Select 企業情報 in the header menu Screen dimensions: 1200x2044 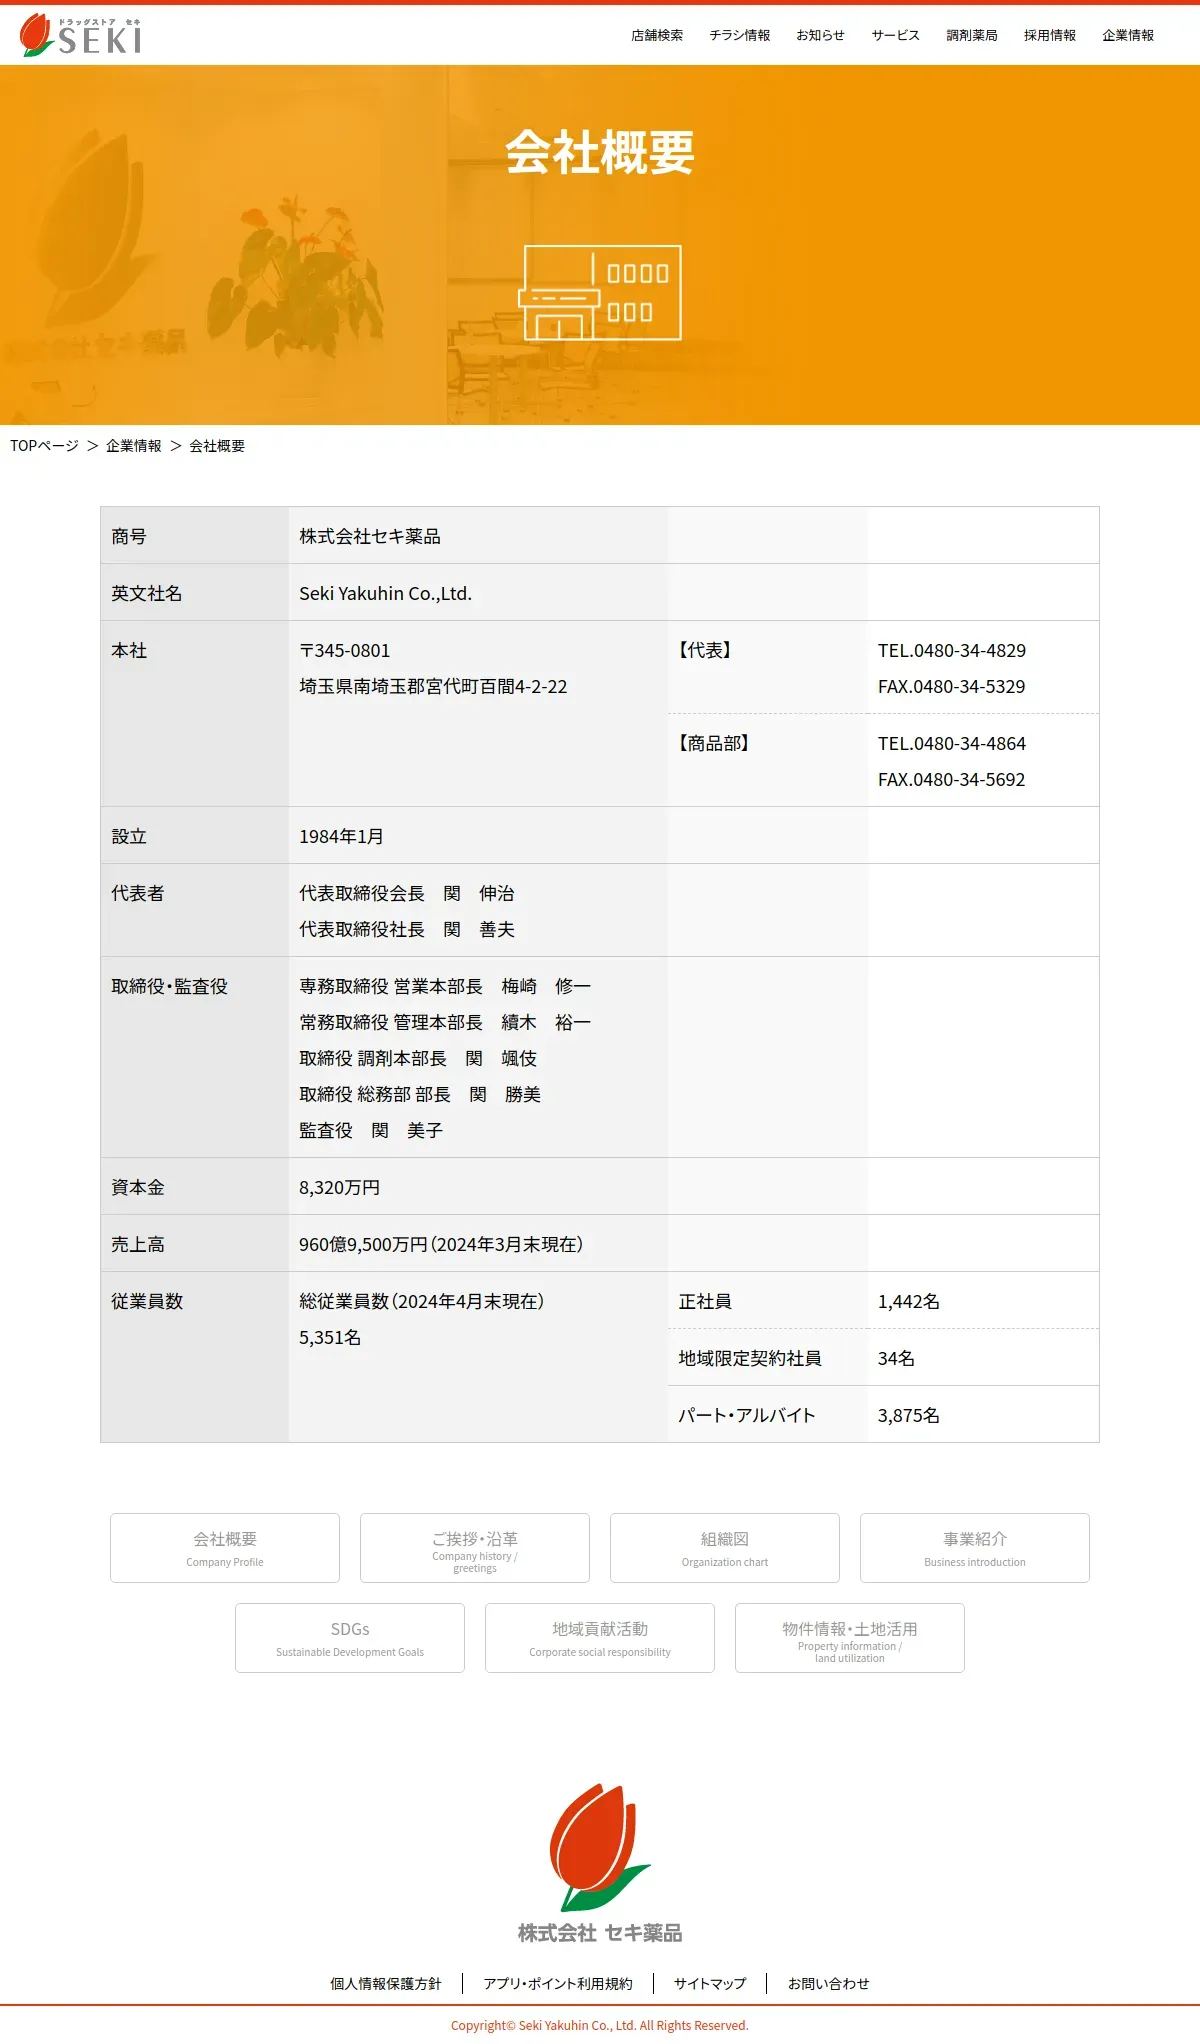click(x=1128, y=35)
